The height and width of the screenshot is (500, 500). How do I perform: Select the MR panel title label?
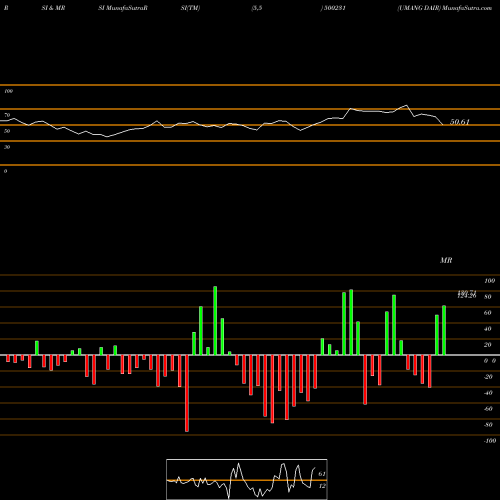(x=446, y=260)
